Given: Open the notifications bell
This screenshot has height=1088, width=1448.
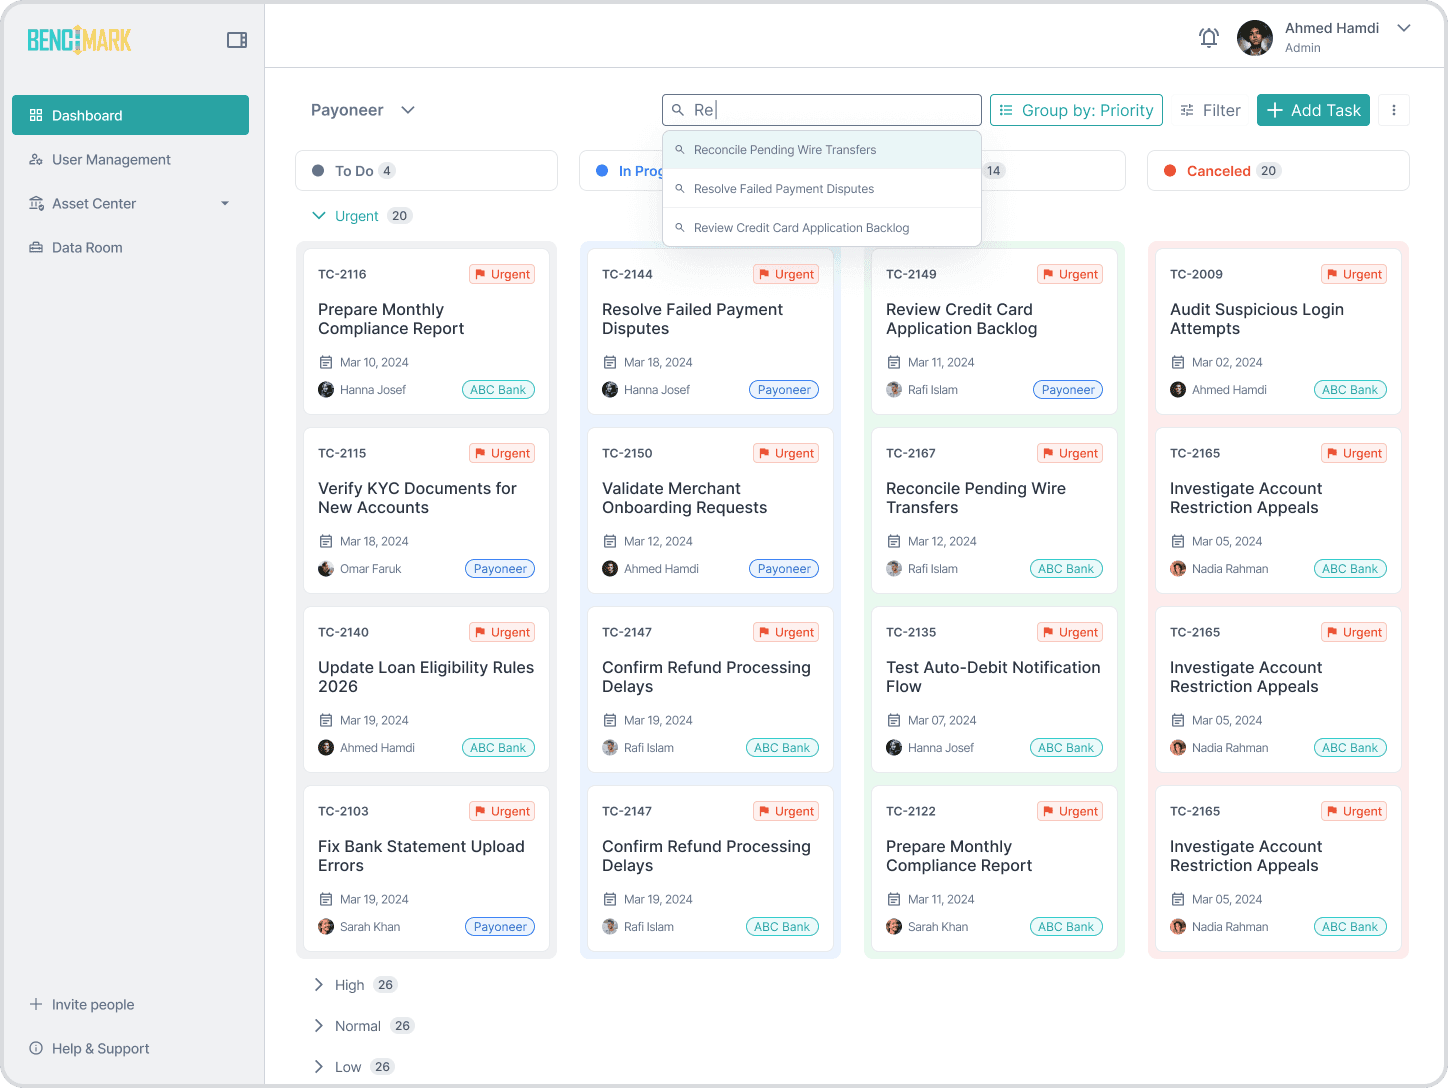Looking at the screenshot, I should pyautogui.click(x=1209, y=38).
